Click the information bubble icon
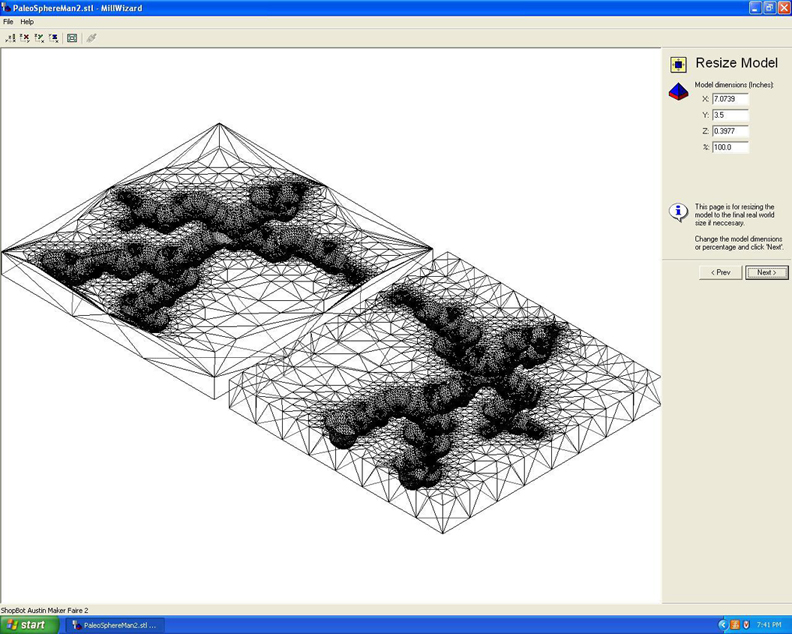 pos(678,212)
